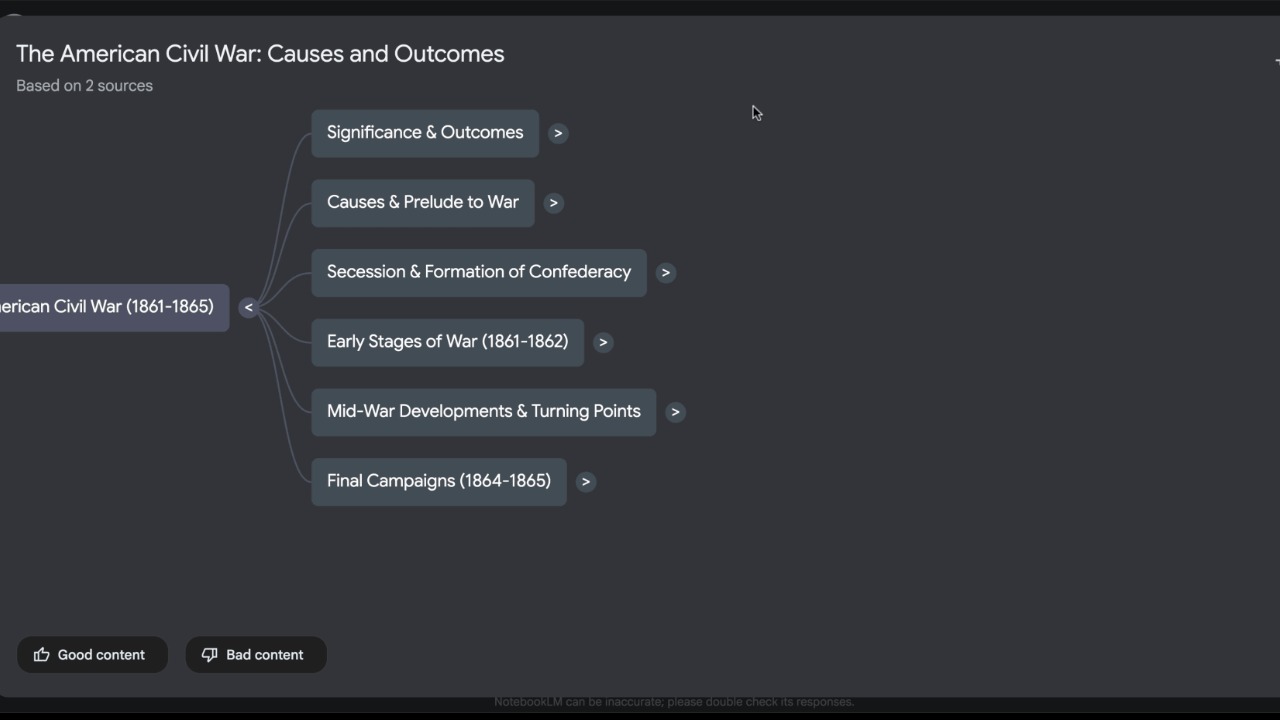1280x720 pixels.
Task: Select the Significance & Outcomes node
Action: coord(425,133)
